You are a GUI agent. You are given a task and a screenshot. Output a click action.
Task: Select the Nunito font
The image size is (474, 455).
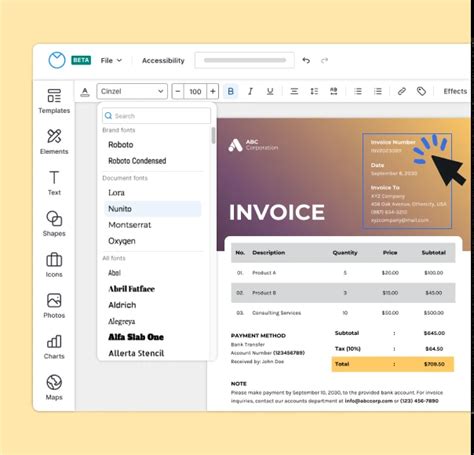pyautogui.click(x=153, y=209)
